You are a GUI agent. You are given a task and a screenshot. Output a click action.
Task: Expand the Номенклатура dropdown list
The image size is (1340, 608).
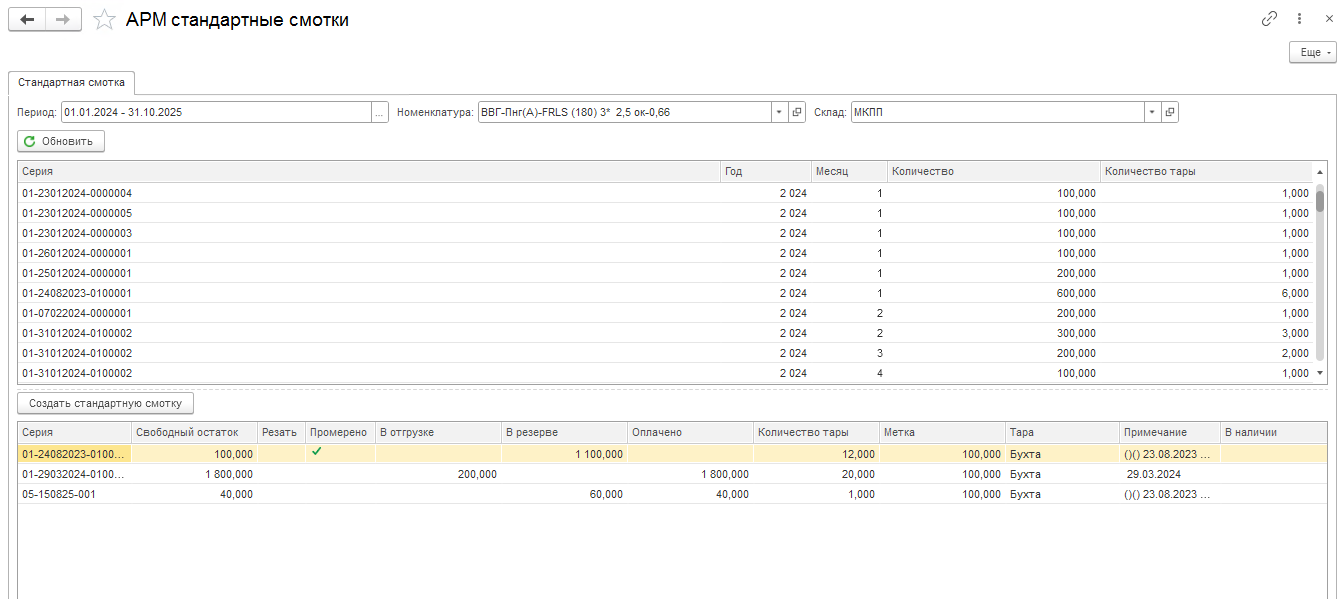[779, 113]
